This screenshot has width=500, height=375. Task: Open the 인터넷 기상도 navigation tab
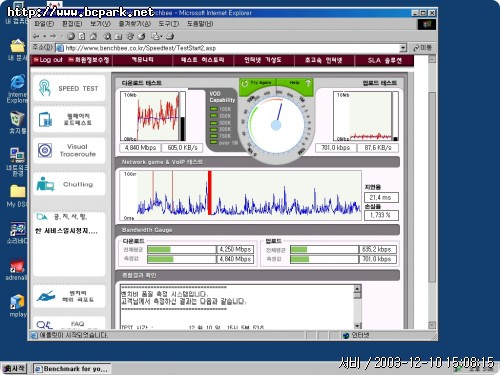[263, 60]
